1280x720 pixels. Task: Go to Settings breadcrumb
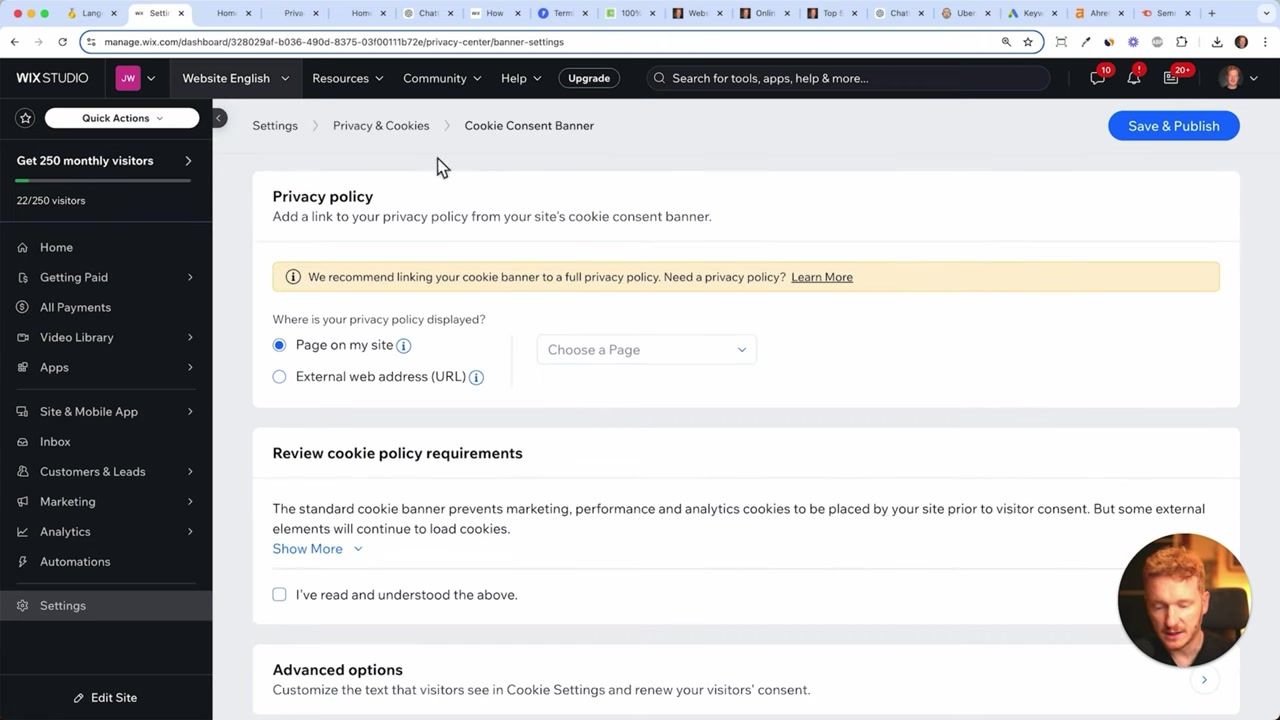click(275, 126)
